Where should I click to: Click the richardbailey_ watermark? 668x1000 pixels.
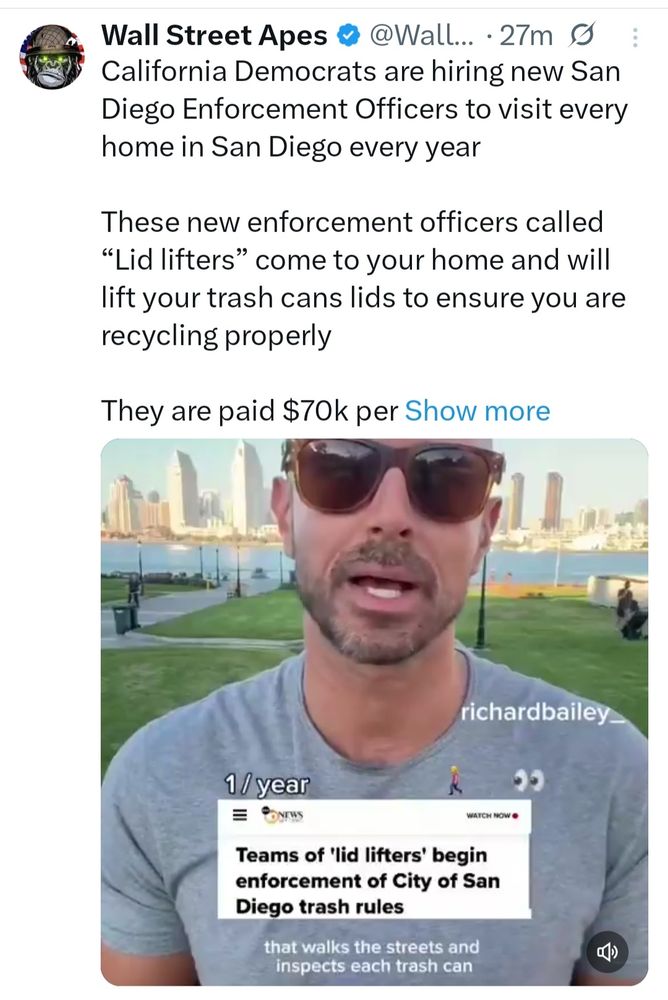click(x=542, y=712)
